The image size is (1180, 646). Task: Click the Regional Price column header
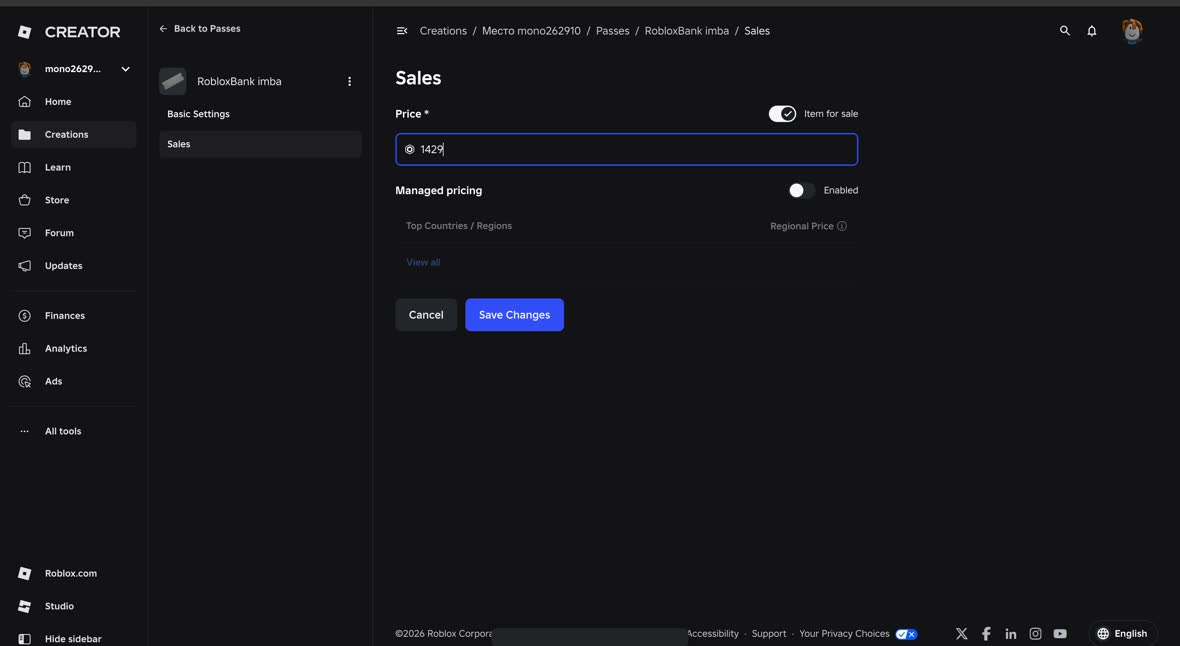tap(801, 226)
